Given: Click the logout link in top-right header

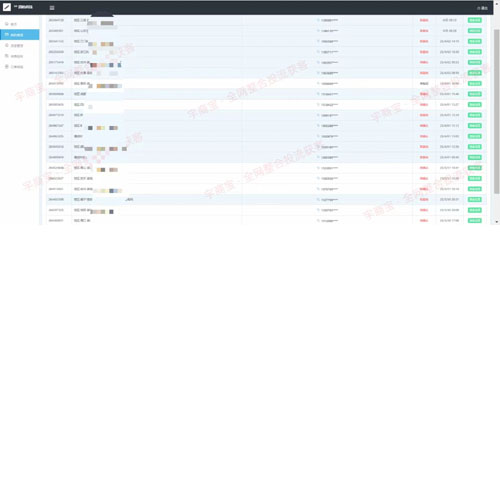Looking at the screenshot, I should click(482, 8).
